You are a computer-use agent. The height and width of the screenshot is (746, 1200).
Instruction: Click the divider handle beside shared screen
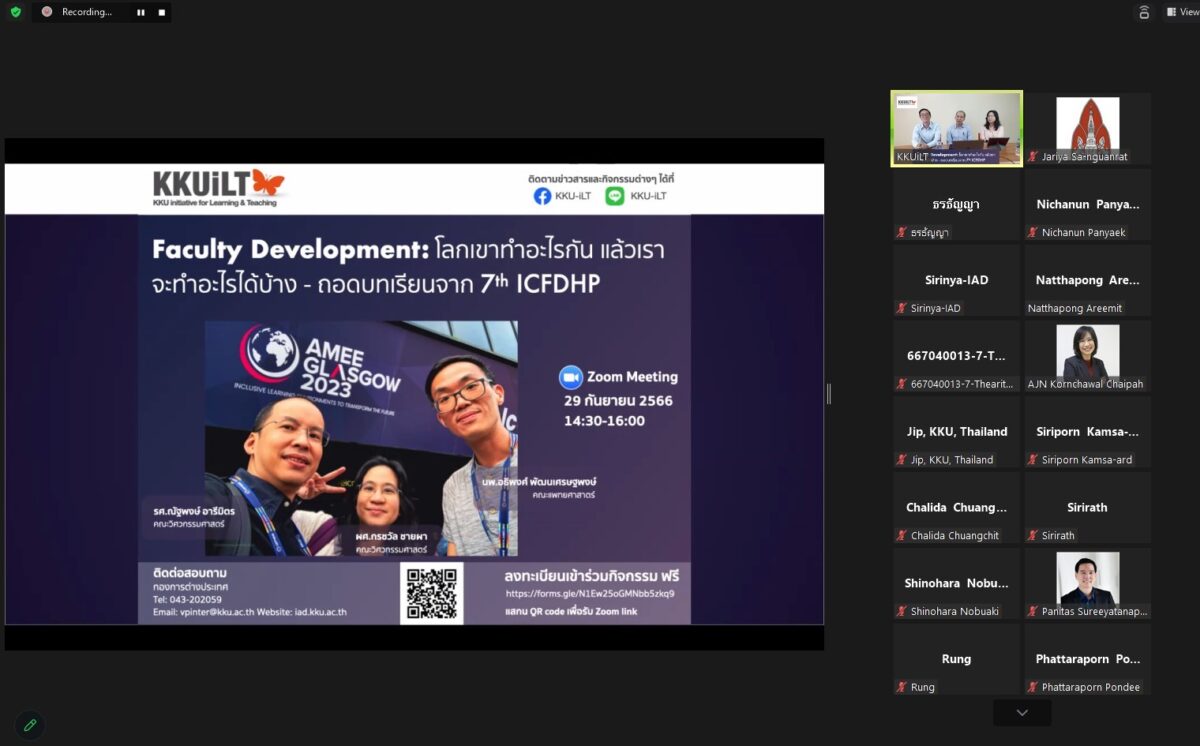tap(828, 394)
